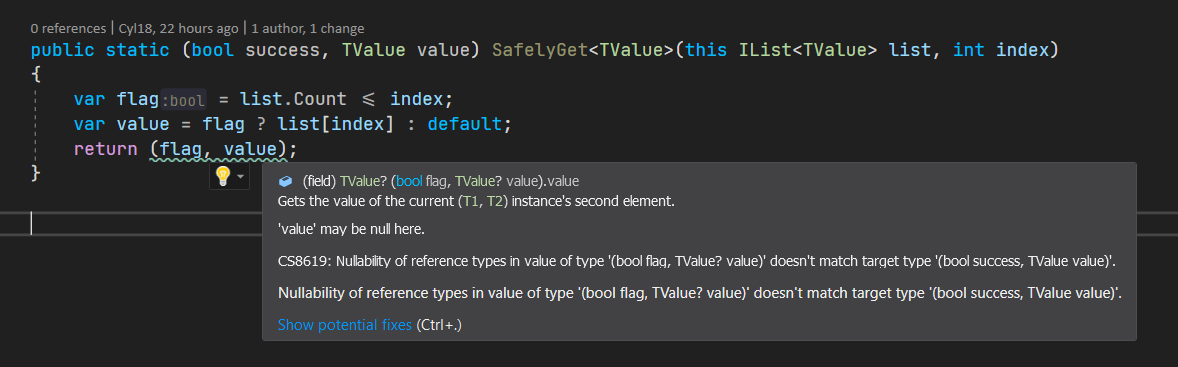Click the field cube icon in tooltip
The width and height of the screenshot is (1178, 367).
pyautogui.click(x=285, y=181)
